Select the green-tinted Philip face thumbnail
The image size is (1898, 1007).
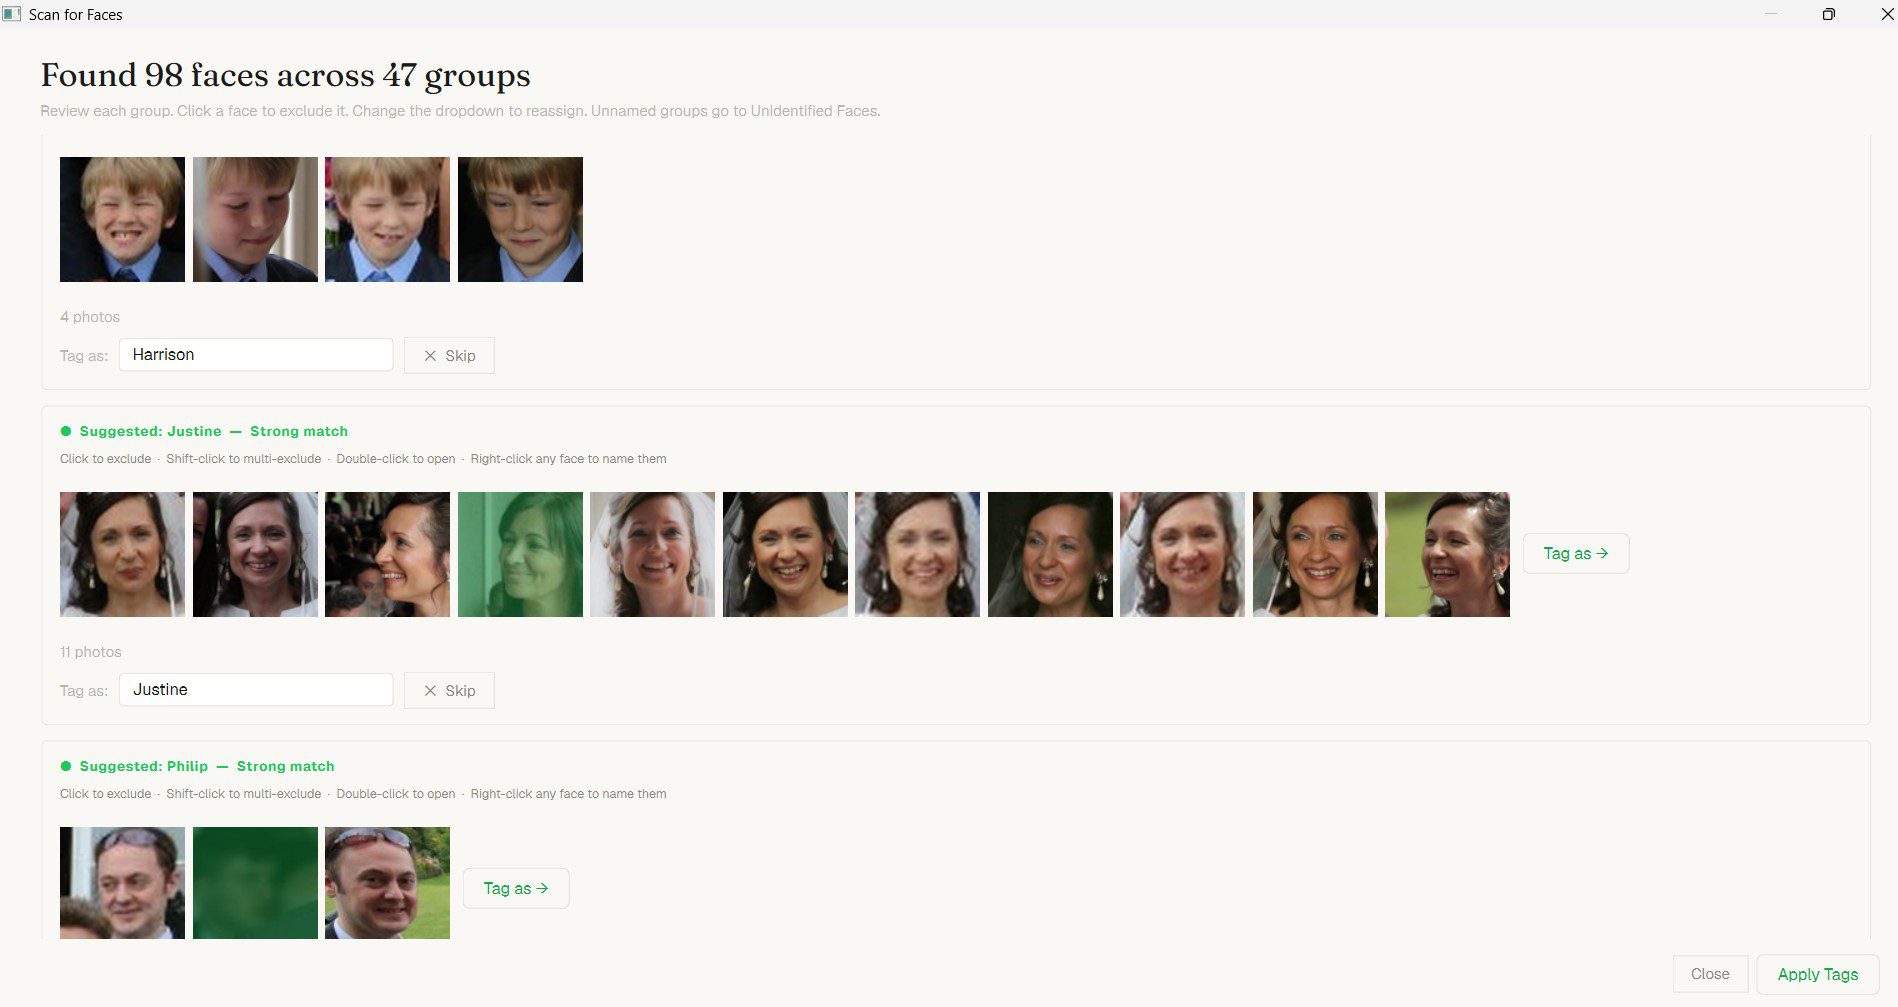coord(255,883)
